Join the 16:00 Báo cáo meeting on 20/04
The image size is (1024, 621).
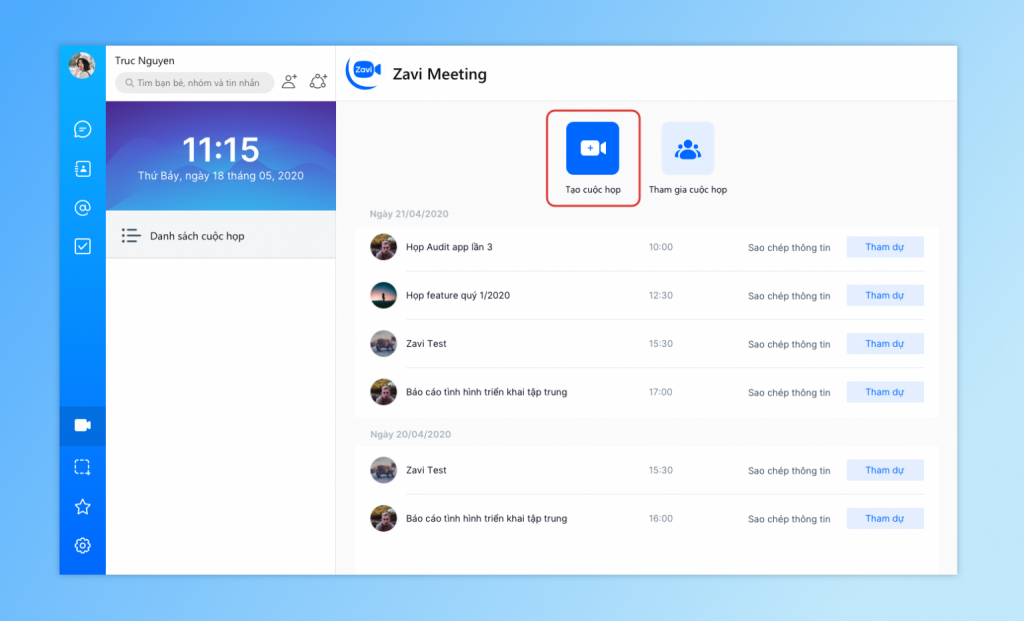point(885,519)
